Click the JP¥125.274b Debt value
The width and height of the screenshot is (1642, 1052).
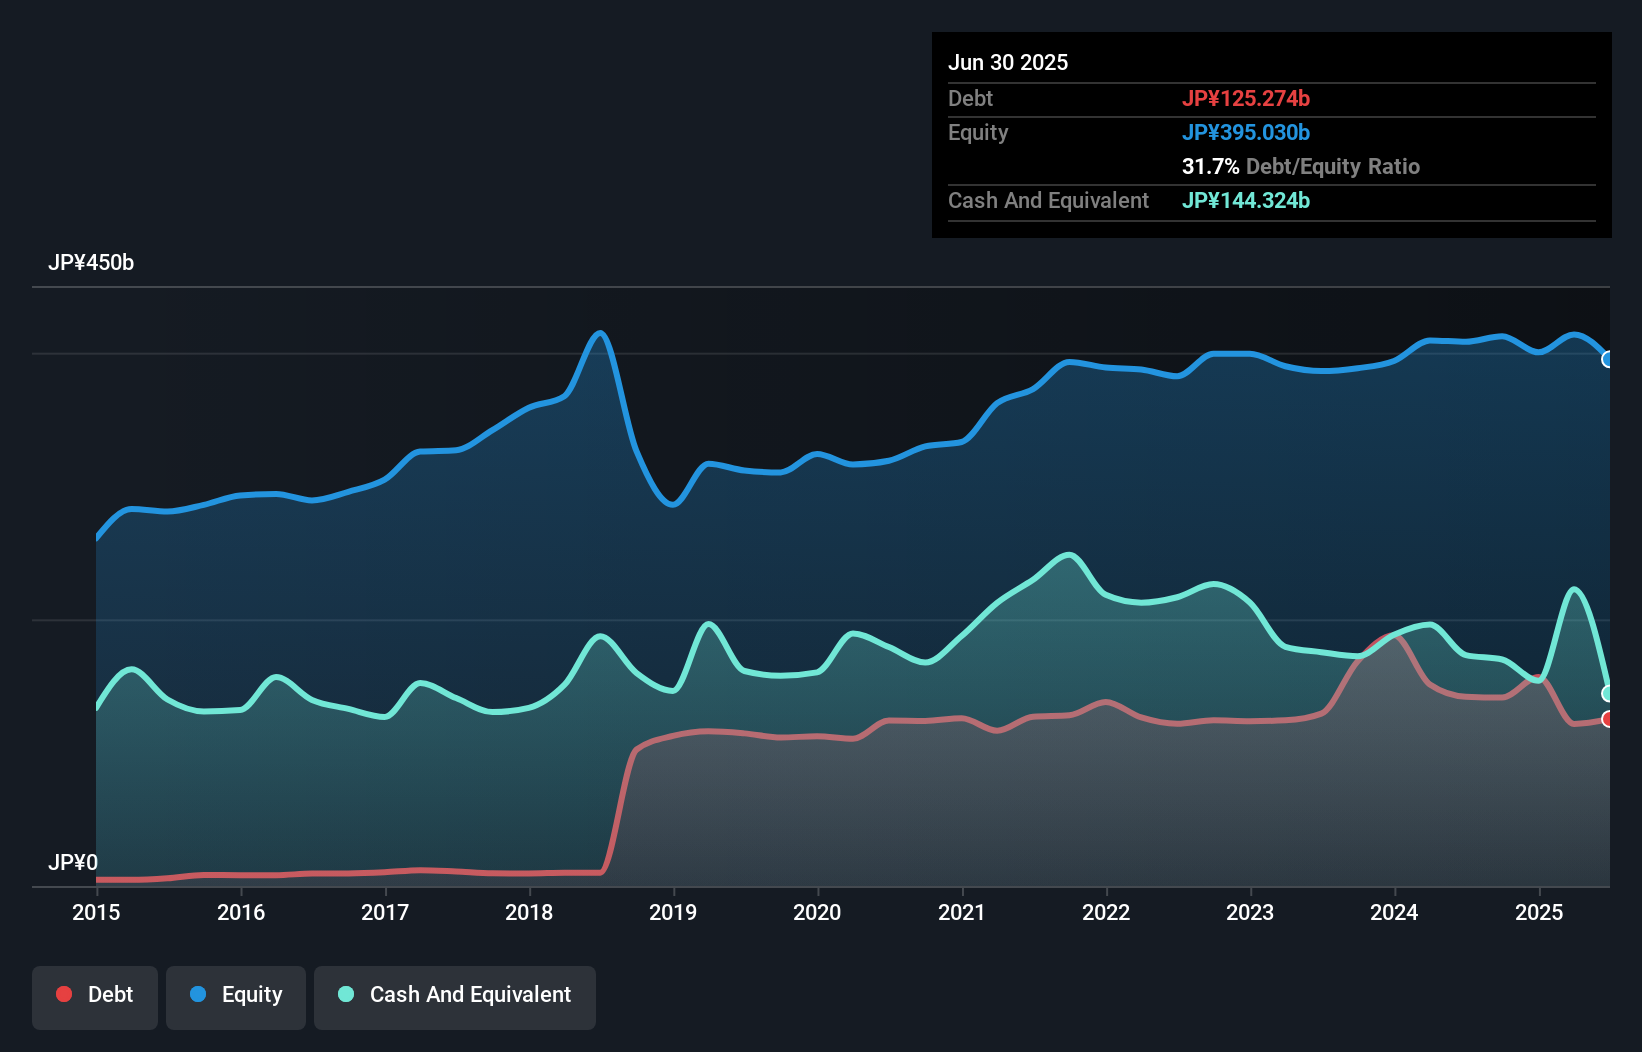1247,98
